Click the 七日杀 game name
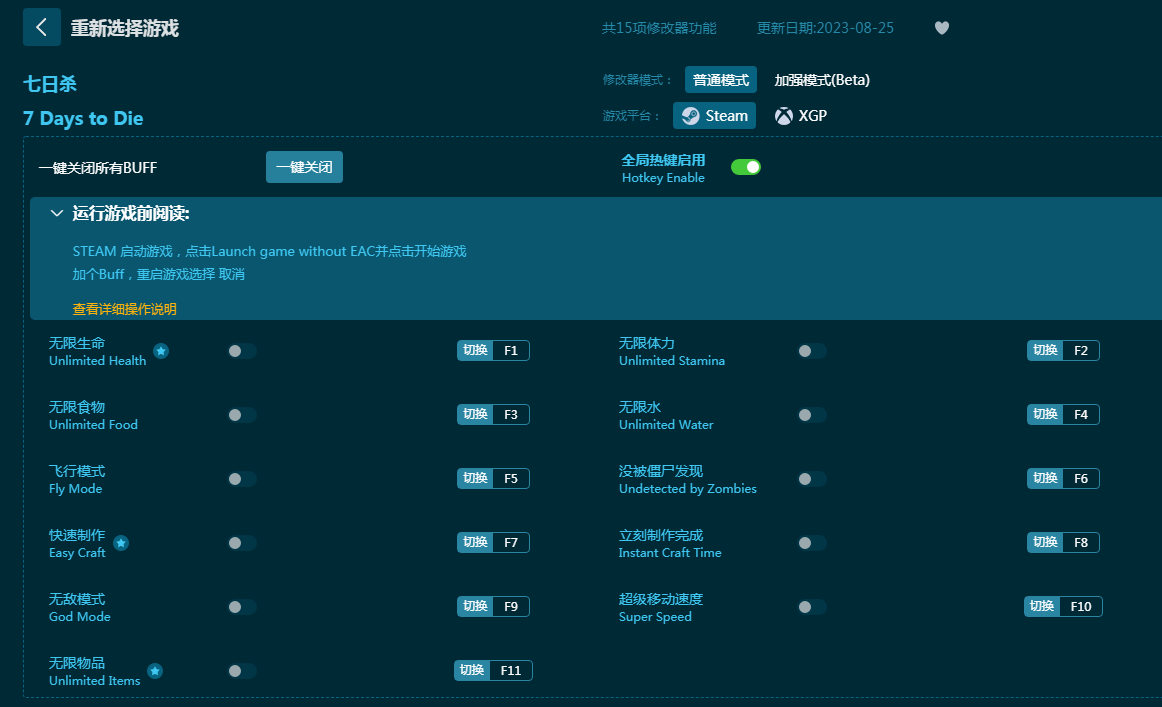 coord(50,84)
